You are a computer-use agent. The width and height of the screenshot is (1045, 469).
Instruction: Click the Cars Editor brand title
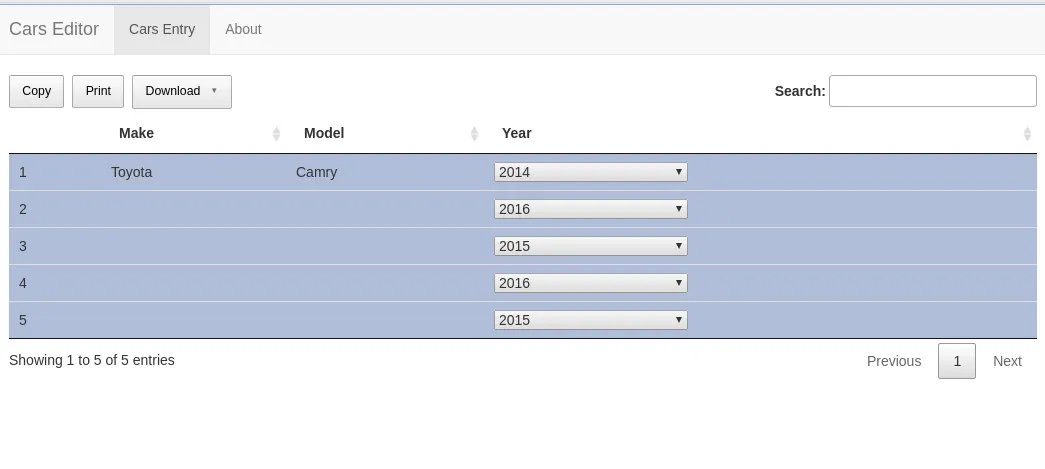(x=54, y=29)
